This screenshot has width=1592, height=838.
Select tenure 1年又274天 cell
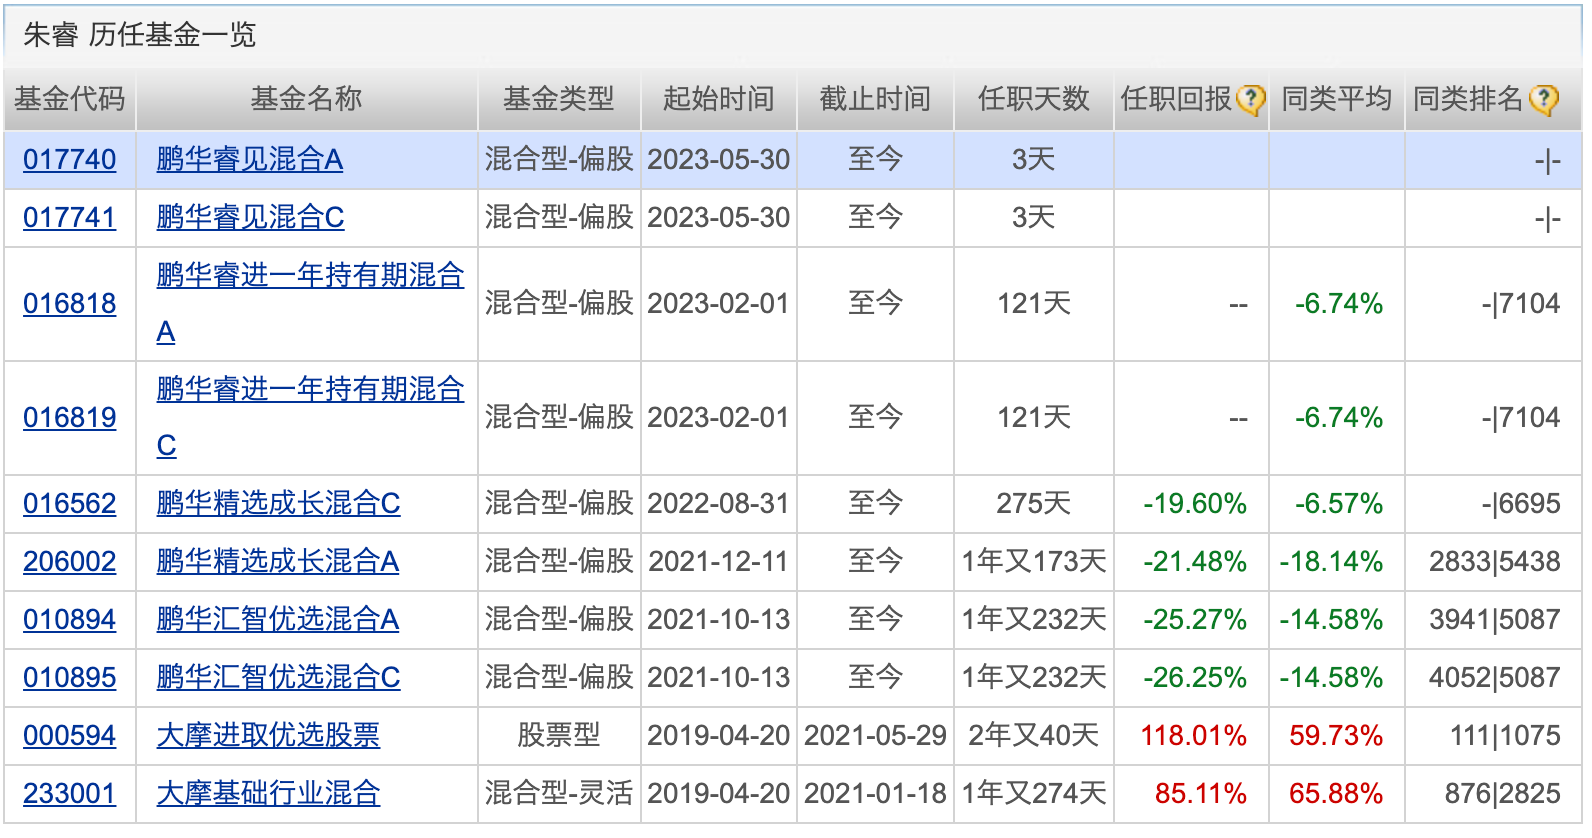coord(1034,794)
